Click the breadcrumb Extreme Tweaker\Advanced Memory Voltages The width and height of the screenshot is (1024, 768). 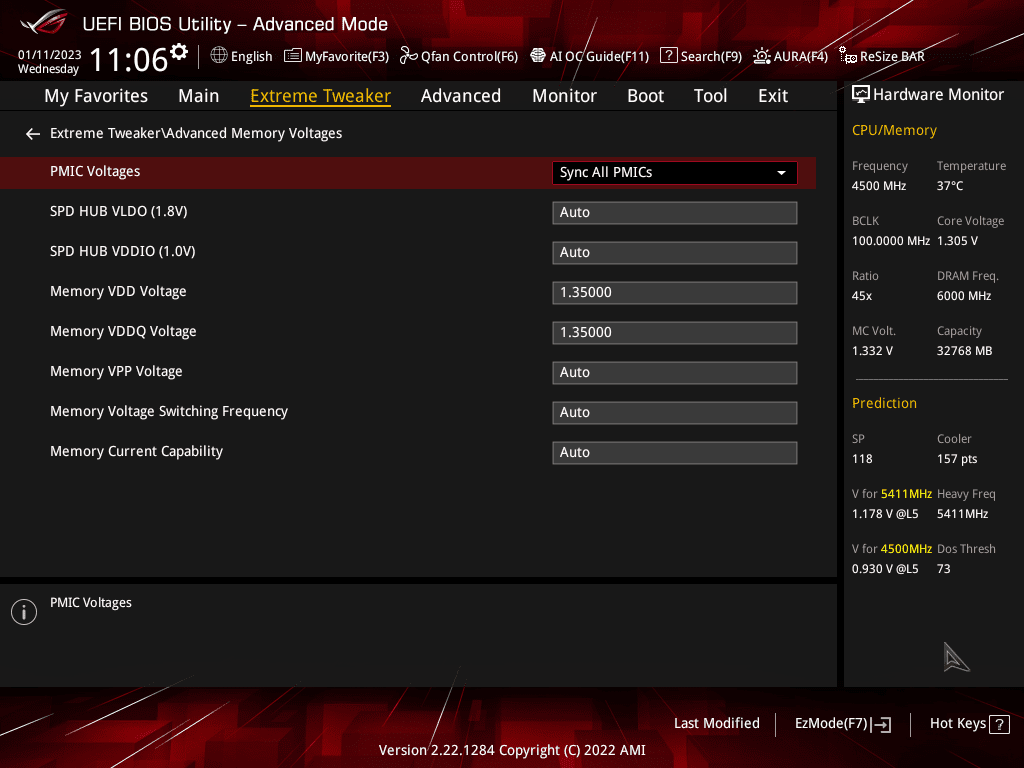pos(196,133)
